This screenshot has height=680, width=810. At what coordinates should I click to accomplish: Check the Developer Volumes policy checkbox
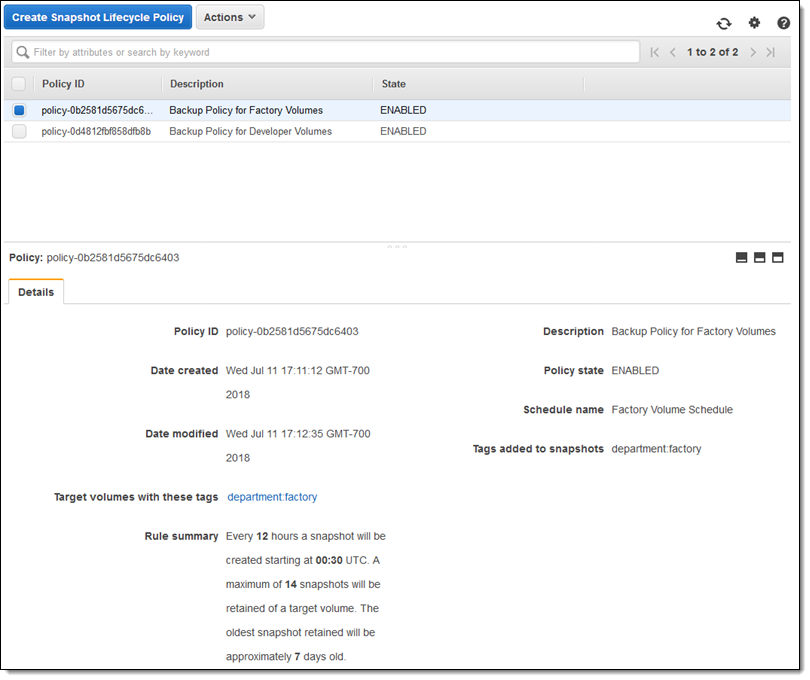click(19, 132)
